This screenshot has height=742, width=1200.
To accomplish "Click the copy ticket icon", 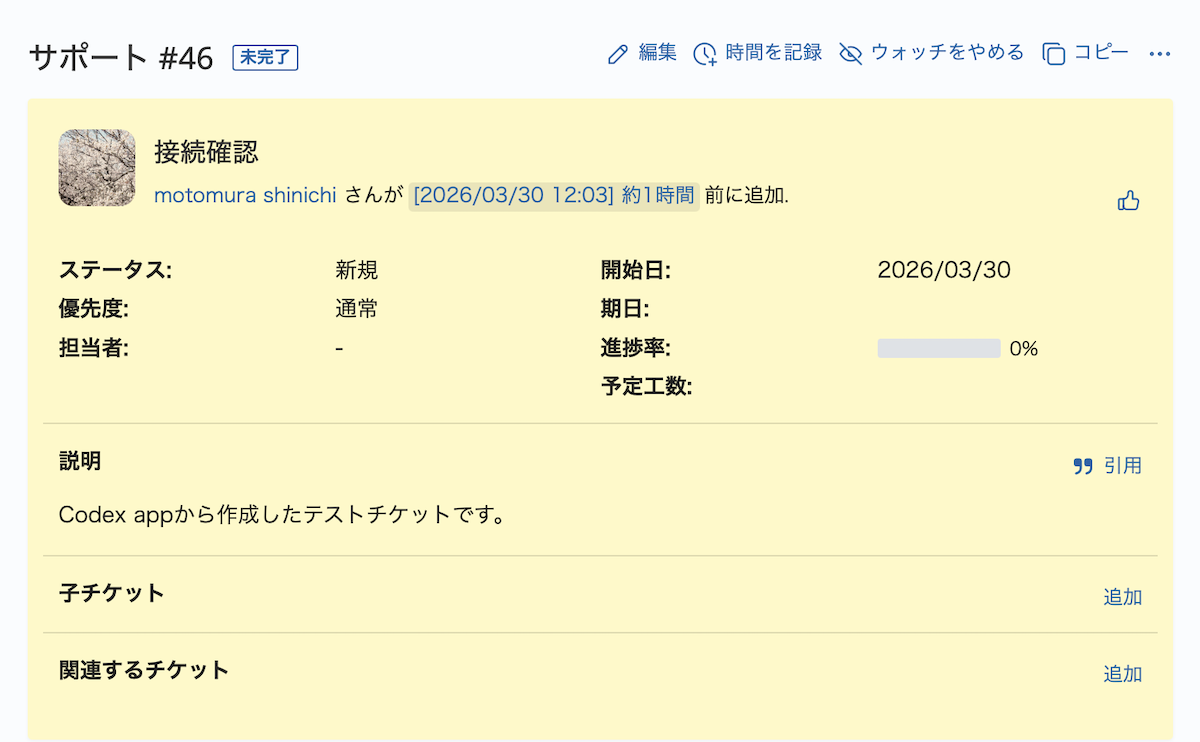I will point(1053,54).
